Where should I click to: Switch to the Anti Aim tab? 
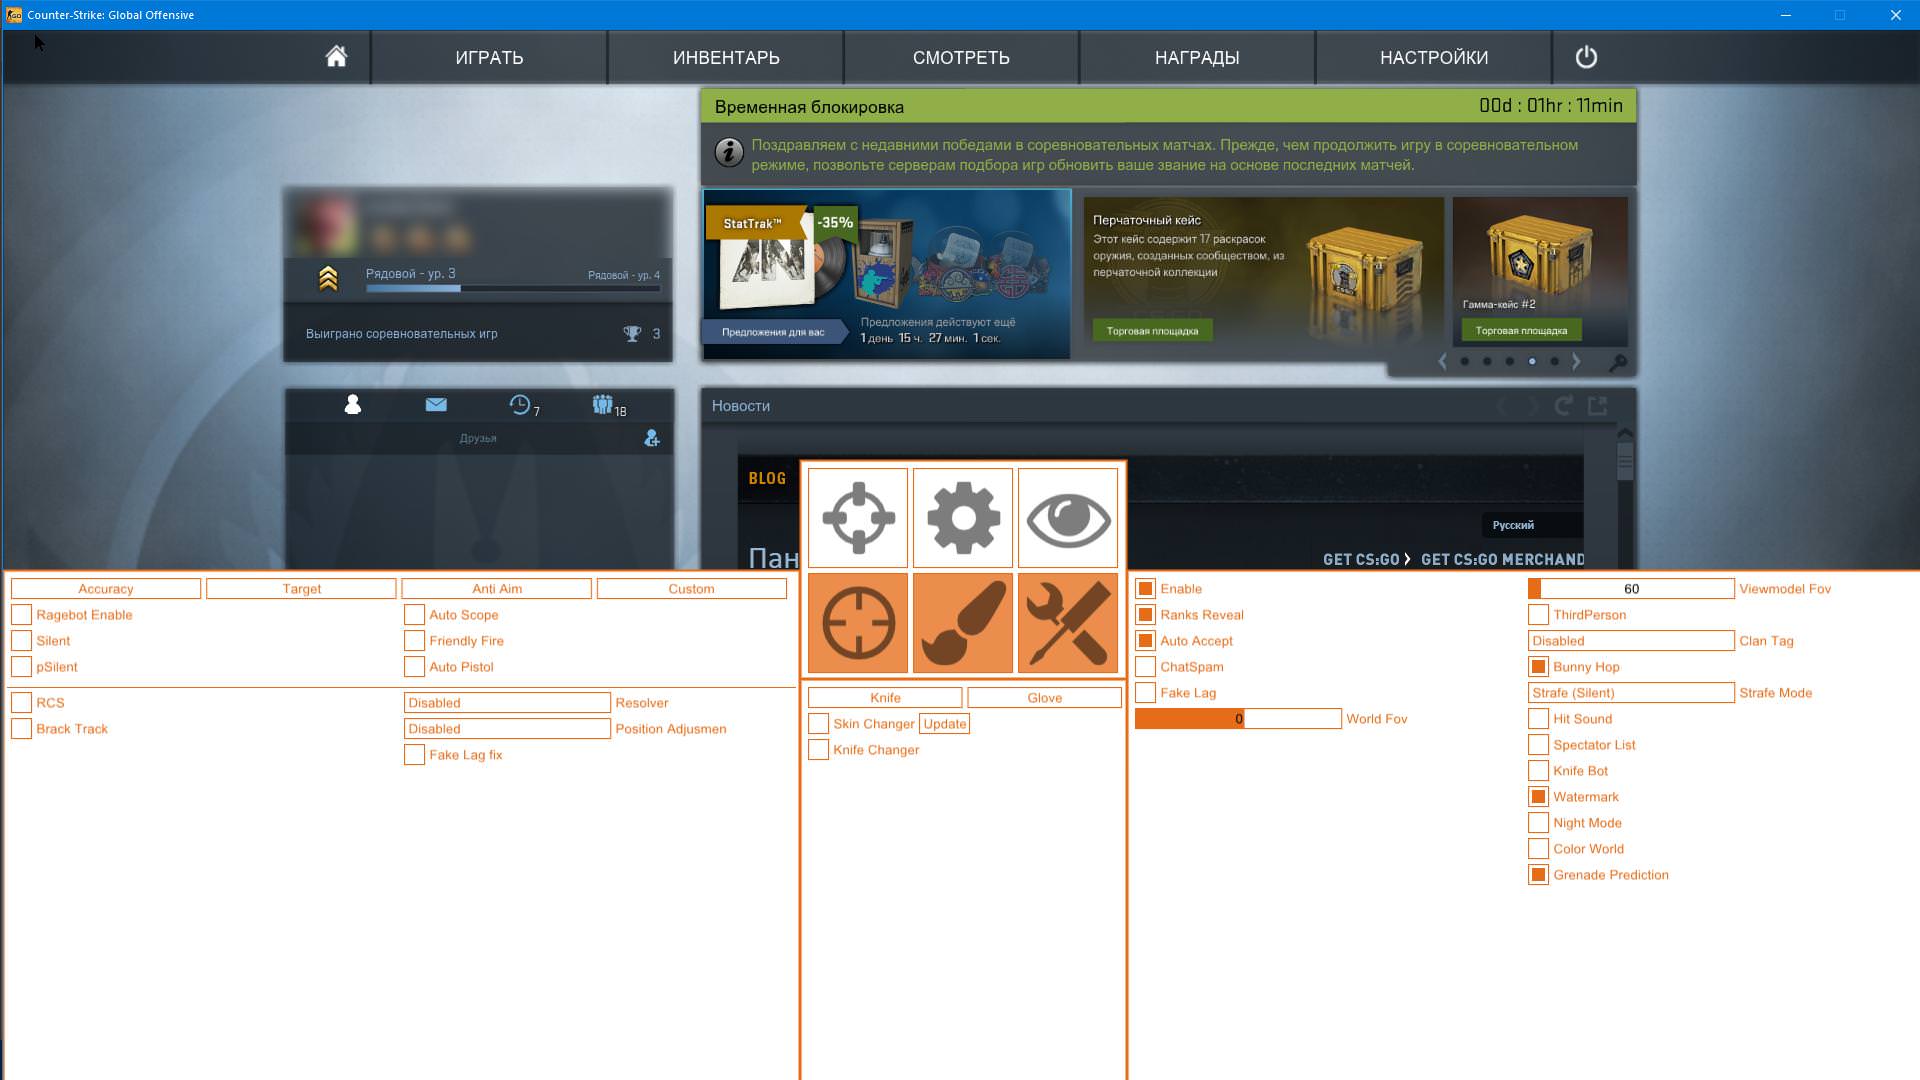pos(497,589)
